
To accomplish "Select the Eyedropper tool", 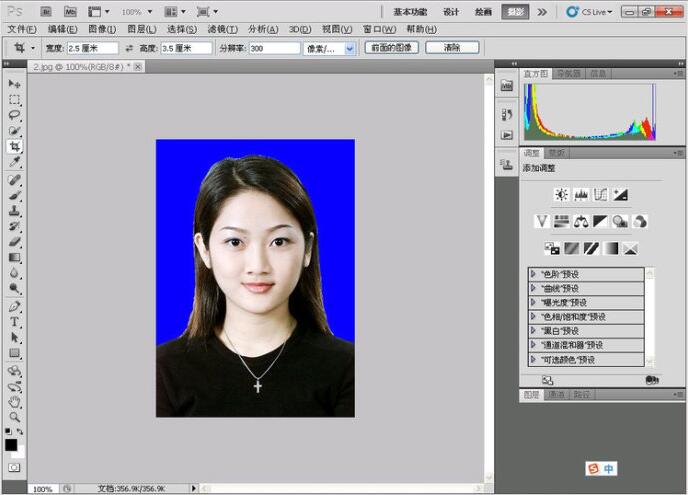I will point(14,162).
